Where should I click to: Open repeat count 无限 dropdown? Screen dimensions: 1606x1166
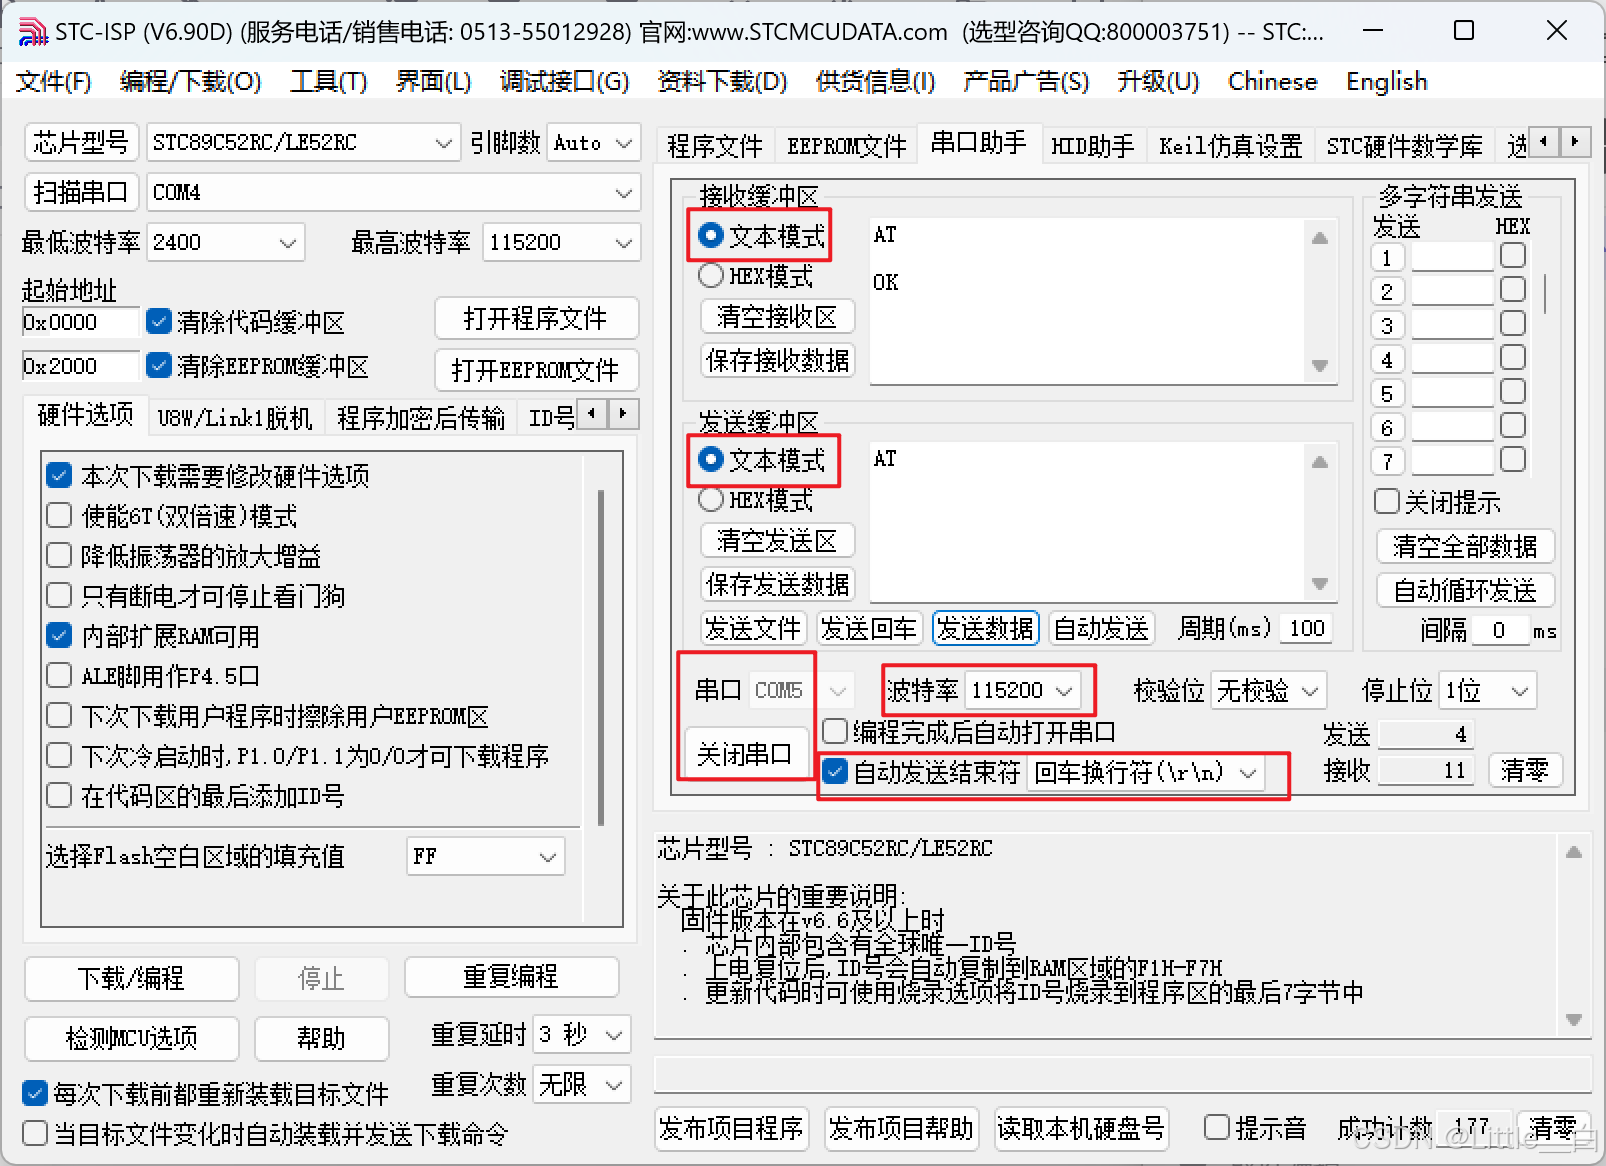tap(582, 1084)
